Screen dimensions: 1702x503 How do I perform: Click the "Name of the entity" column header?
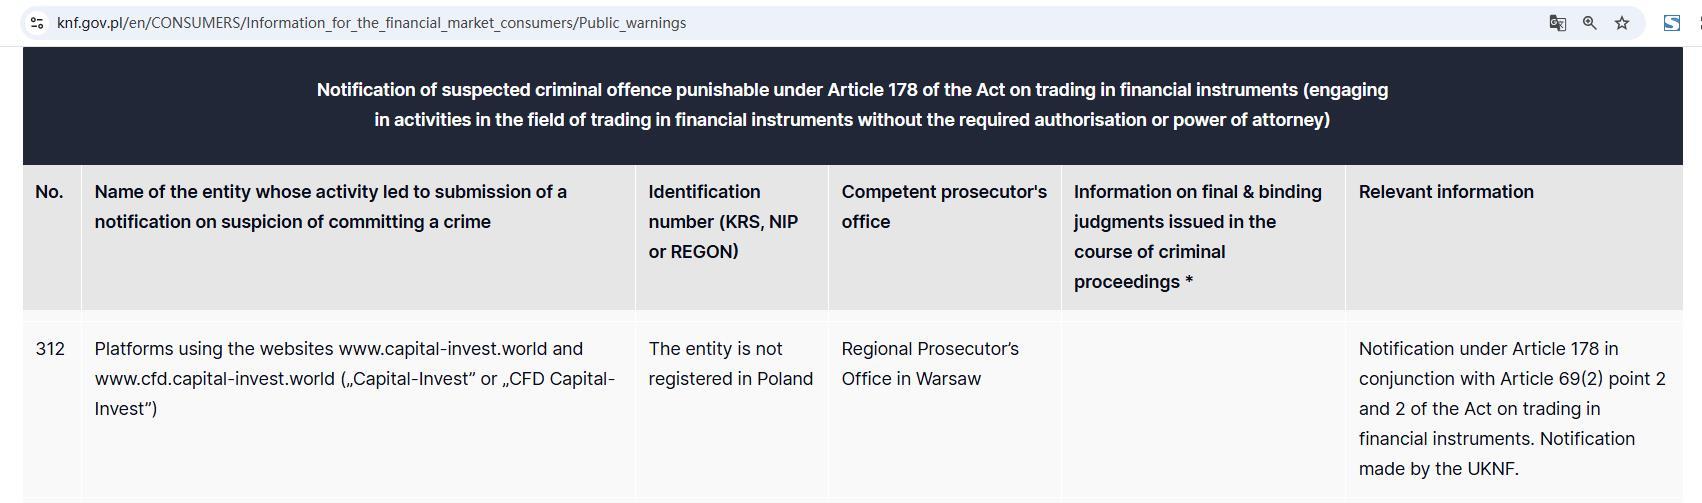click(x=330, y=207)
